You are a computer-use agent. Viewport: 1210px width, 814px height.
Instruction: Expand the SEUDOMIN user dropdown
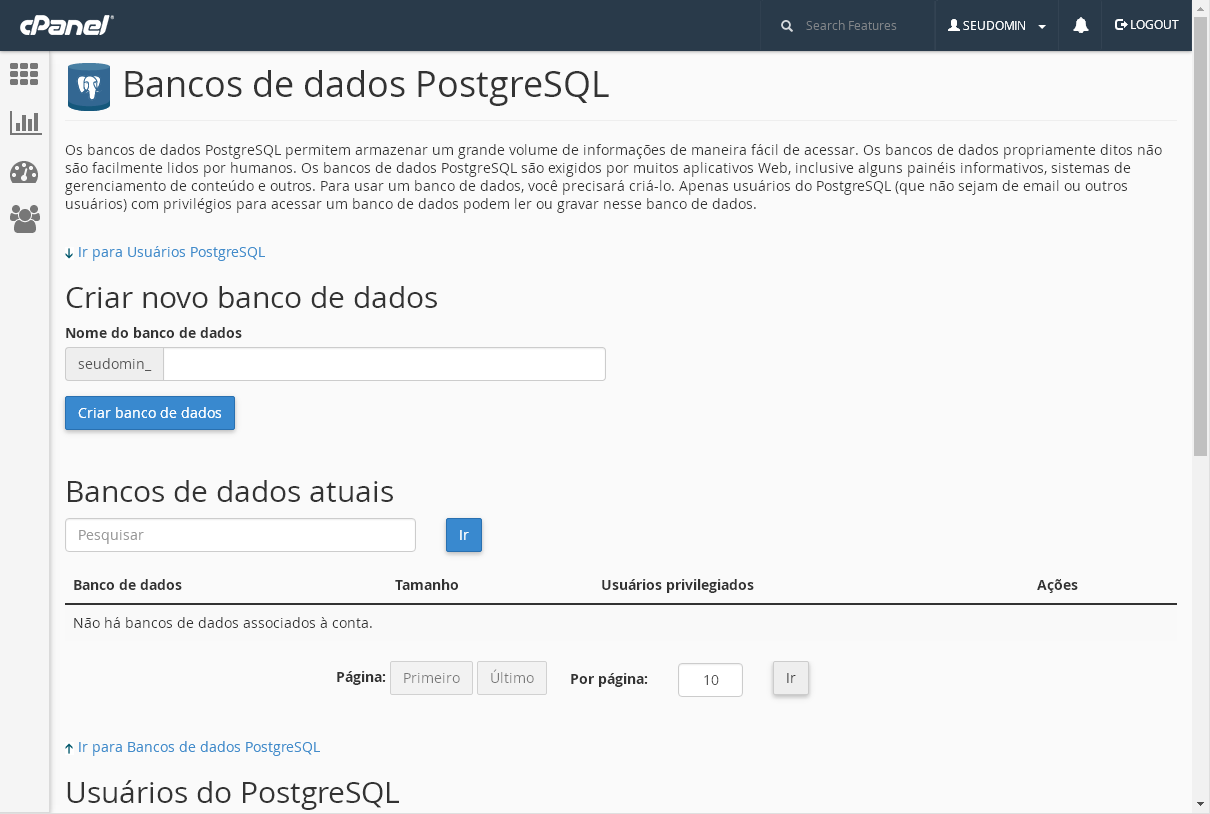[997, 25]
